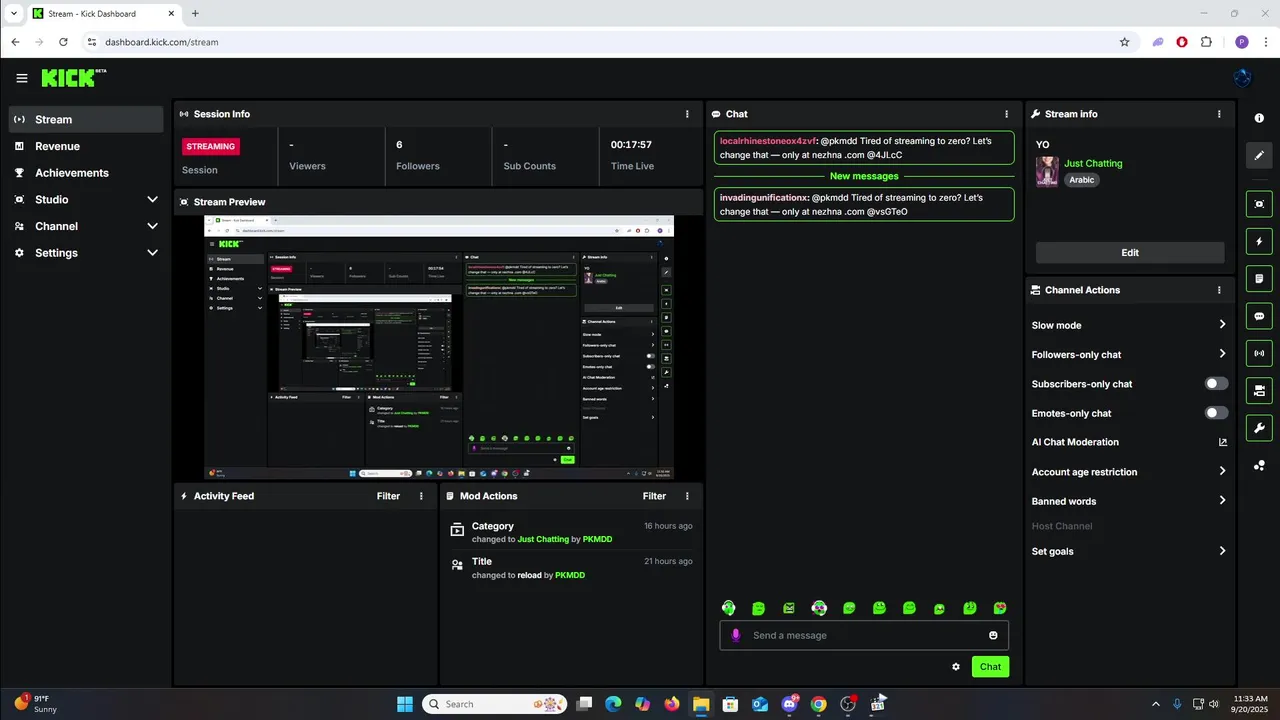This screenshot has width=1280, height=720.
Task: Open Followers-only chat options chevron
Action: pos(1222,354)
